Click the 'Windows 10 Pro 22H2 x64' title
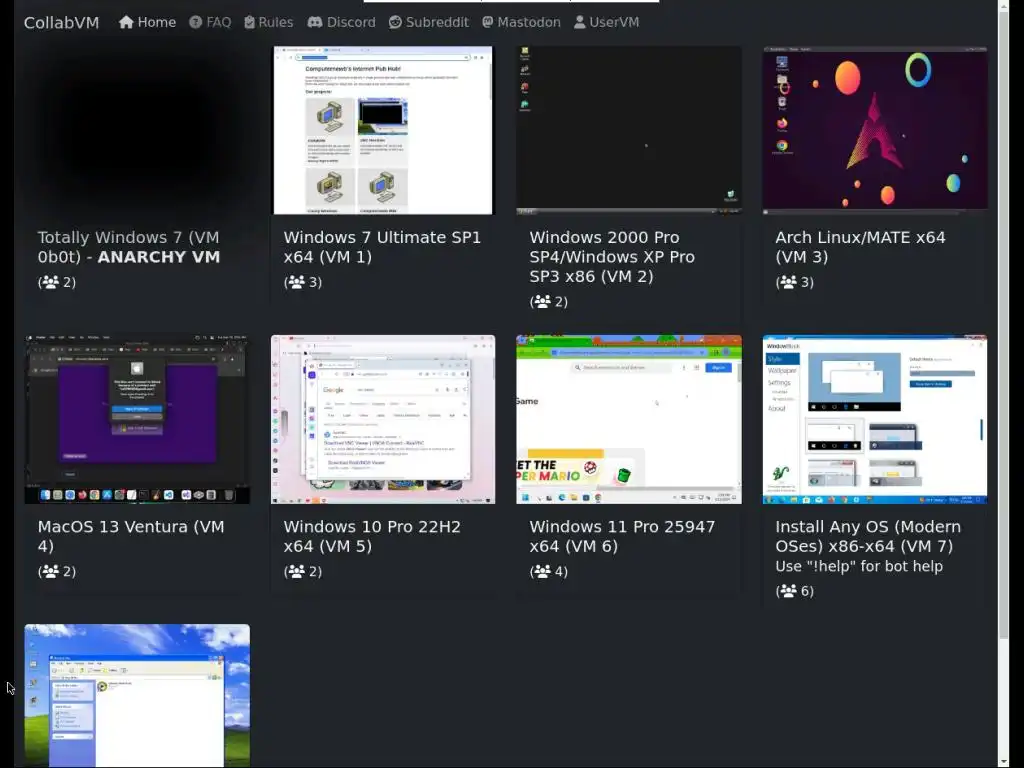Screen dimensions: 1024x768 tap(372, 536)
